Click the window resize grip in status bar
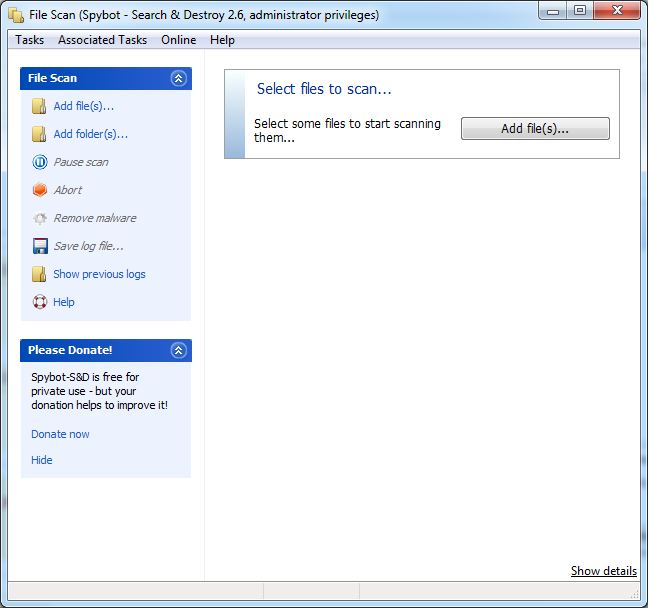 pyautogui.click(x=634, y=594)
